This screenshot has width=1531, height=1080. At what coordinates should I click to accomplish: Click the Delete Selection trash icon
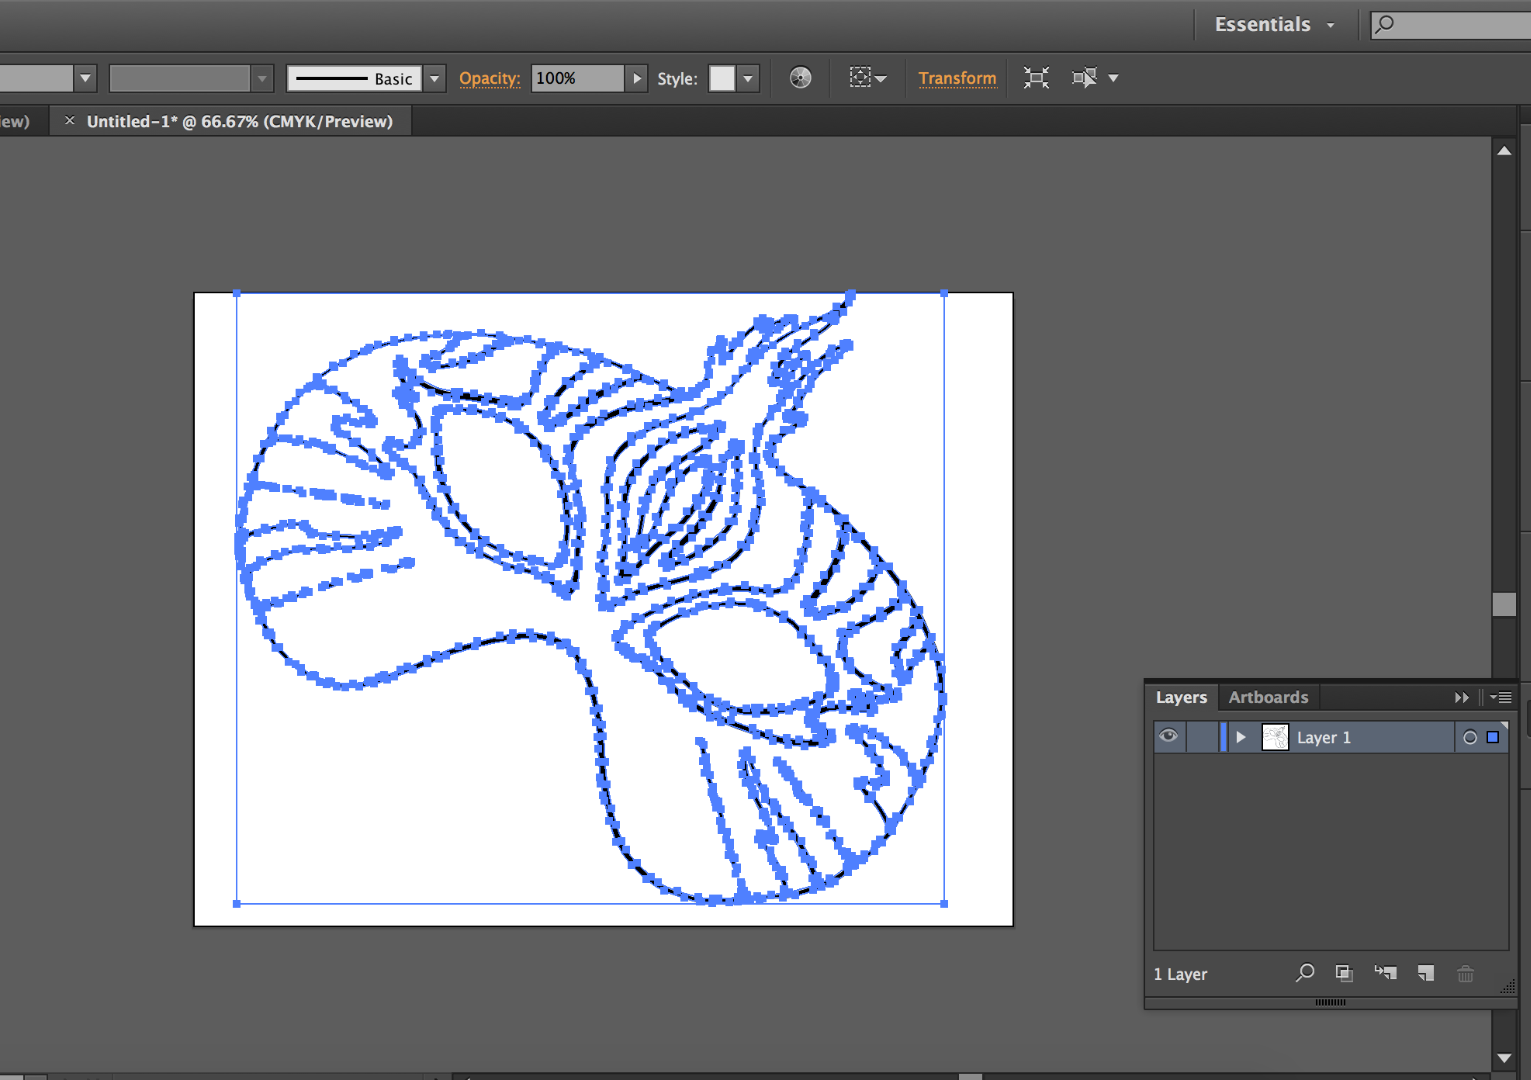[x=1465, y=973]
